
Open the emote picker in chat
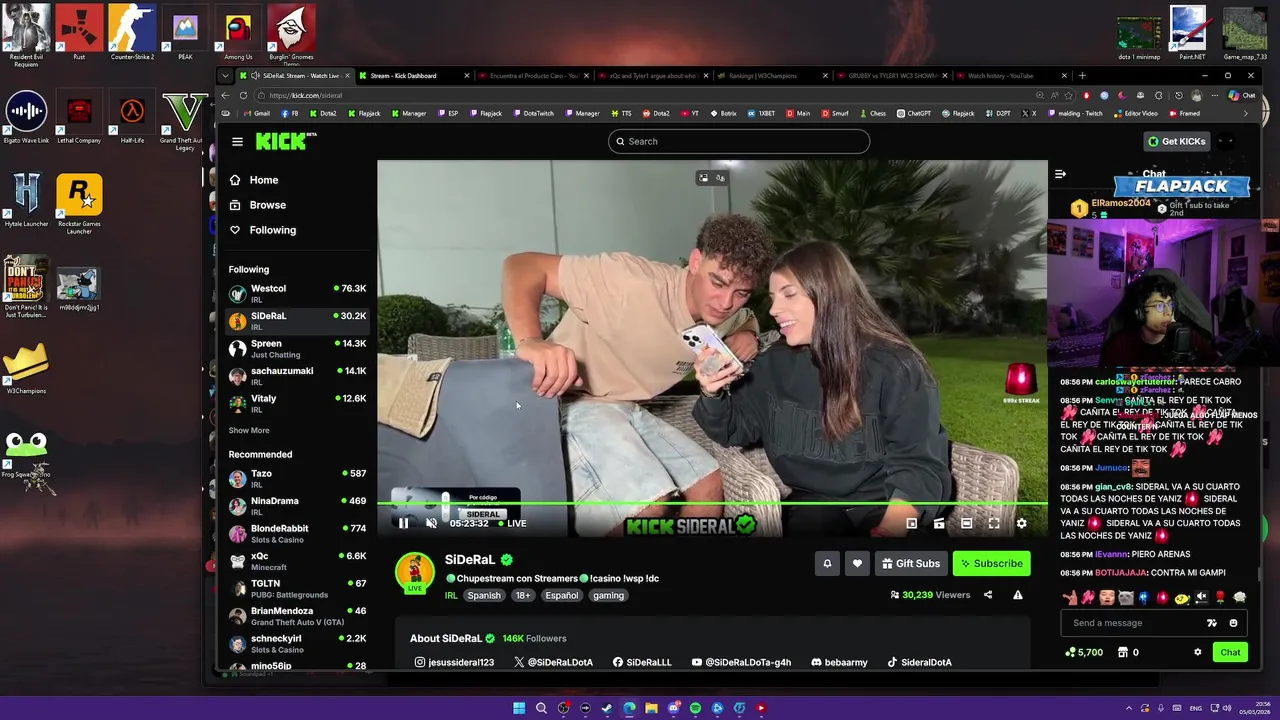[1233, 623]
